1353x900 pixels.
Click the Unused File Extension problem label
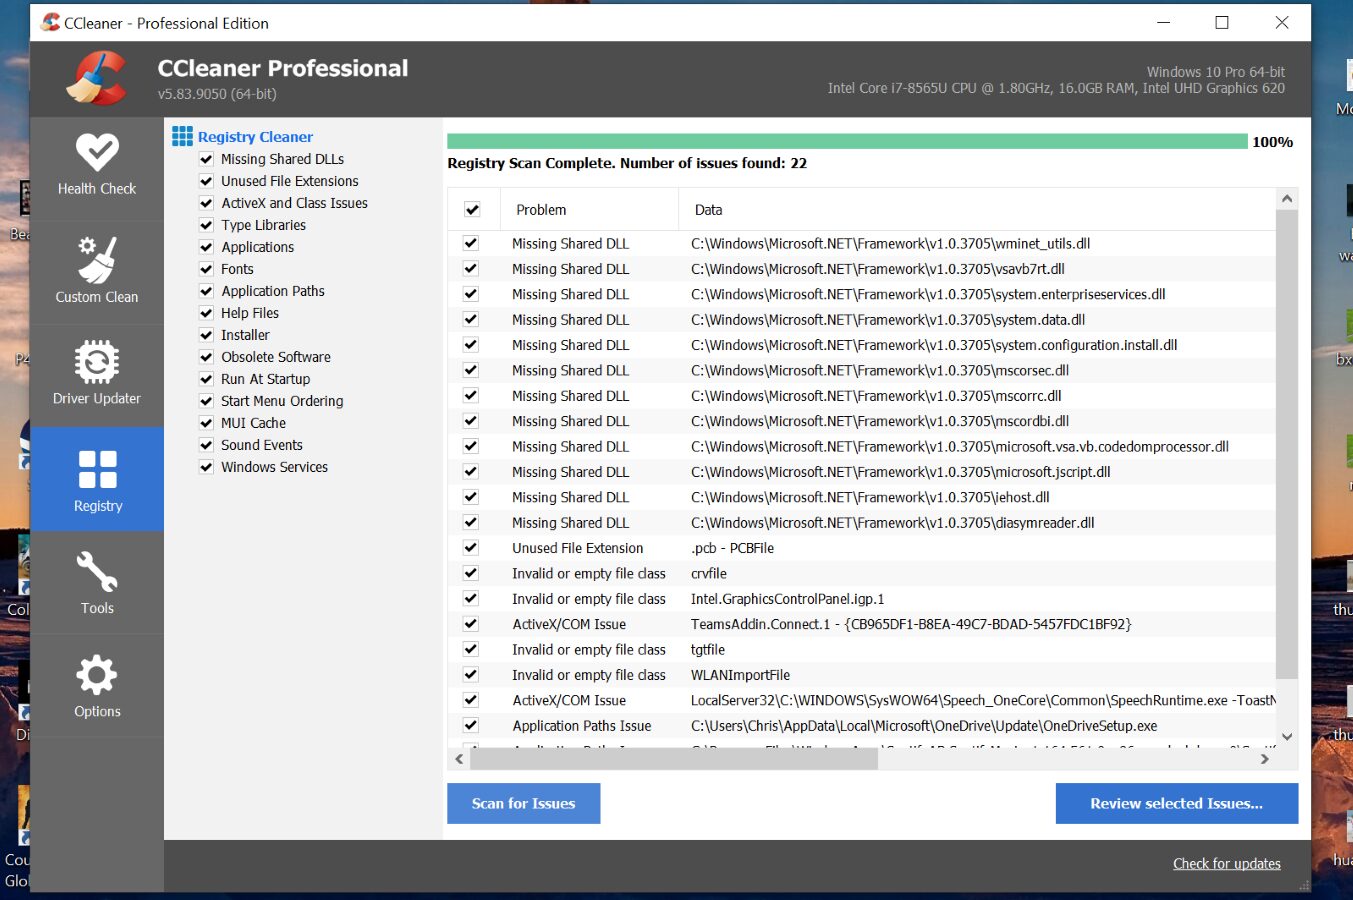577,548
